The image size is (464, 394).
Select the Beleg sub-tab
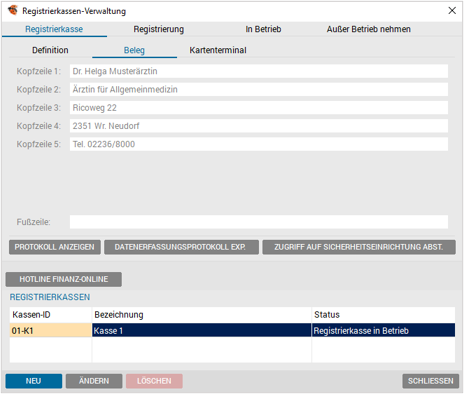(134, 50)
